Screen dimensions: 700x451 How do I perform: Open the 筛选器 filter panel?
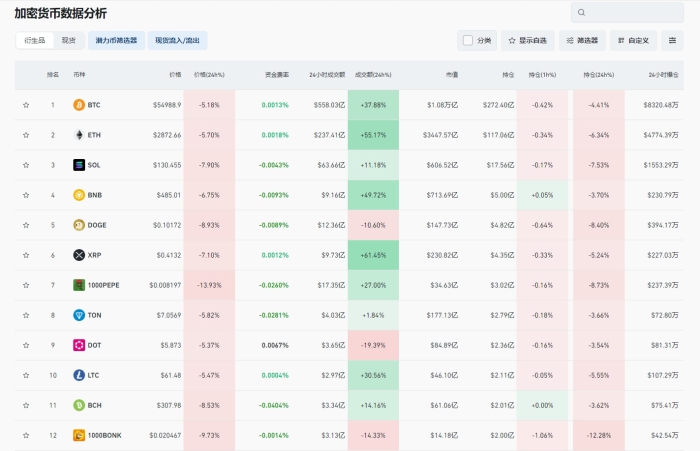tap(581, 41)
